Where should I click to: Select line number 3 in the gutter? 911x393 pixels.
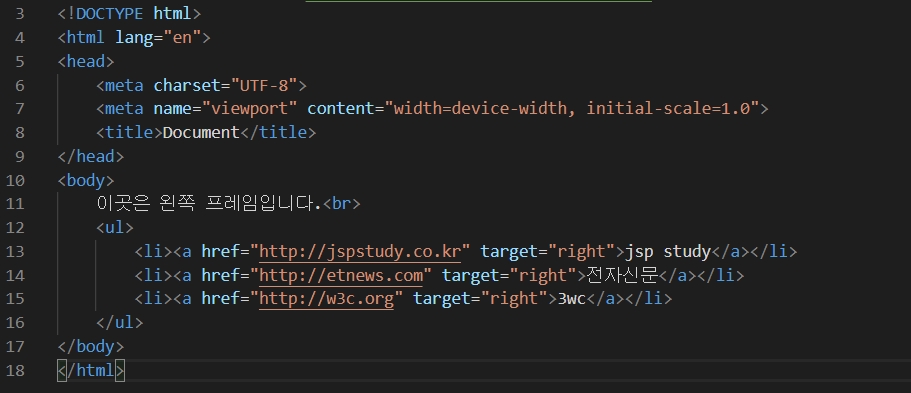[x=20, y=13]
